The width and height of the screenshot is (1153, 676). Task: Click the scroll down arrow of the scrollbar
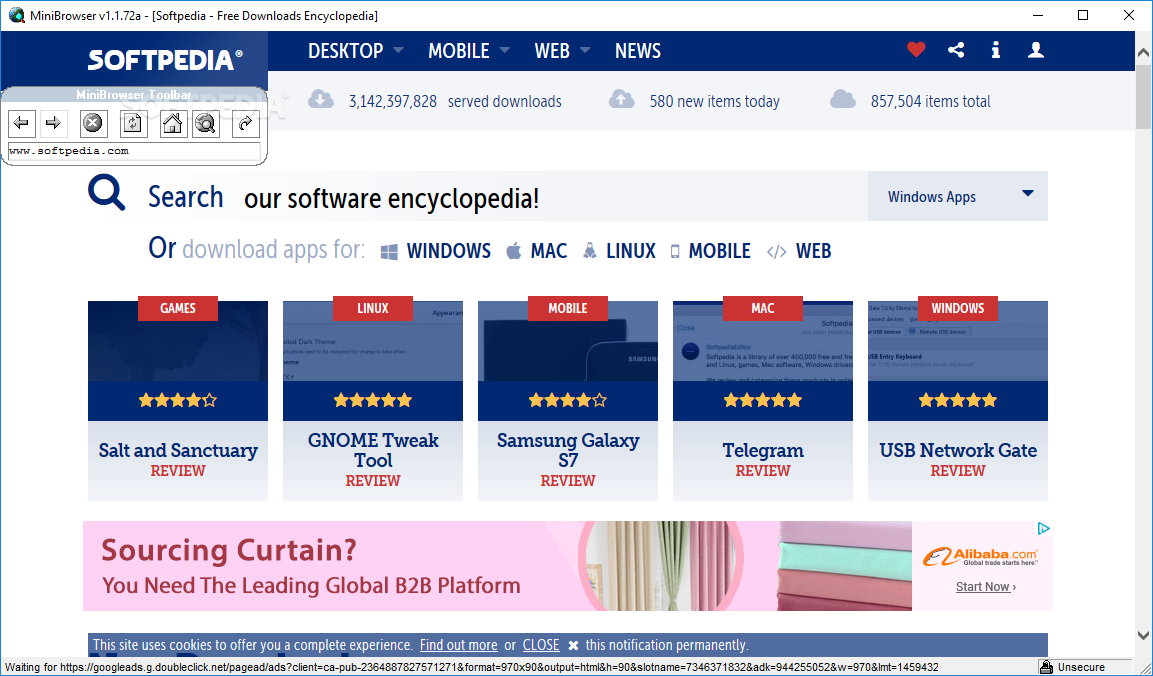tap(1143, 635)
